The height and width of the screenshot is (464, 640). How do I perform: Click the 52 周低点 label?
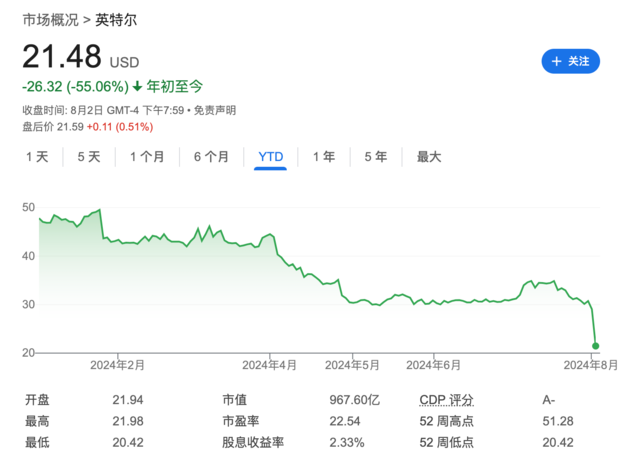click(447, 442)
